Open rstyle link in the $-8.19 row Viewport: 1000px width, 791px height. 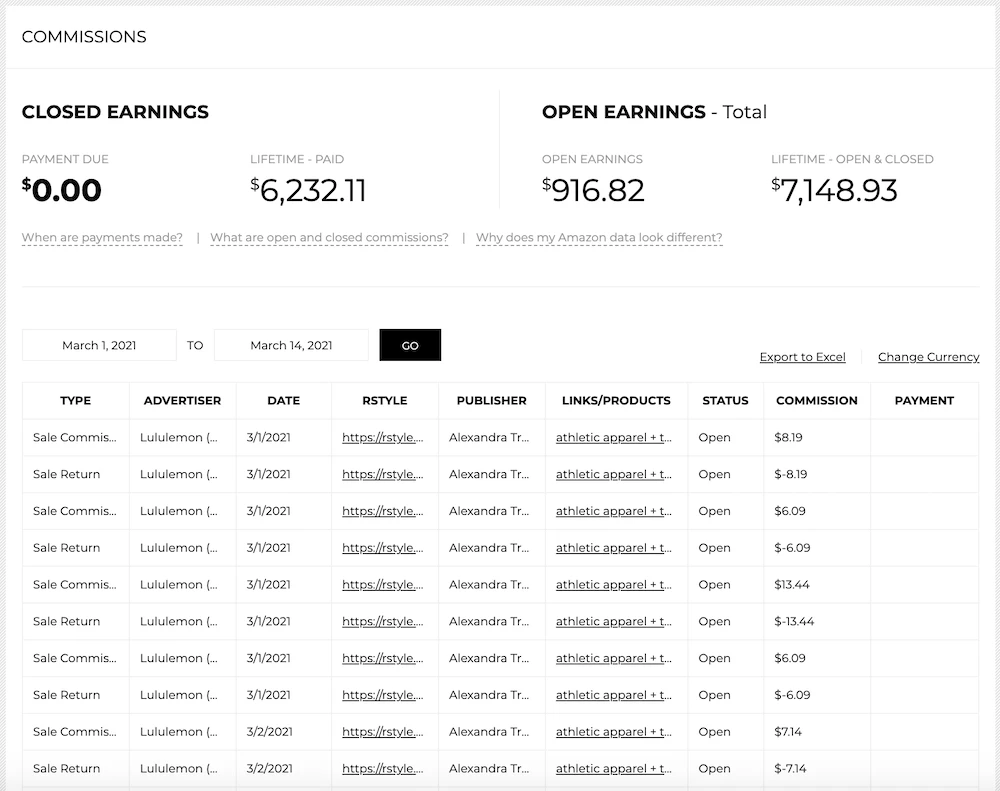pyautogui.click(x=383, y=475)
